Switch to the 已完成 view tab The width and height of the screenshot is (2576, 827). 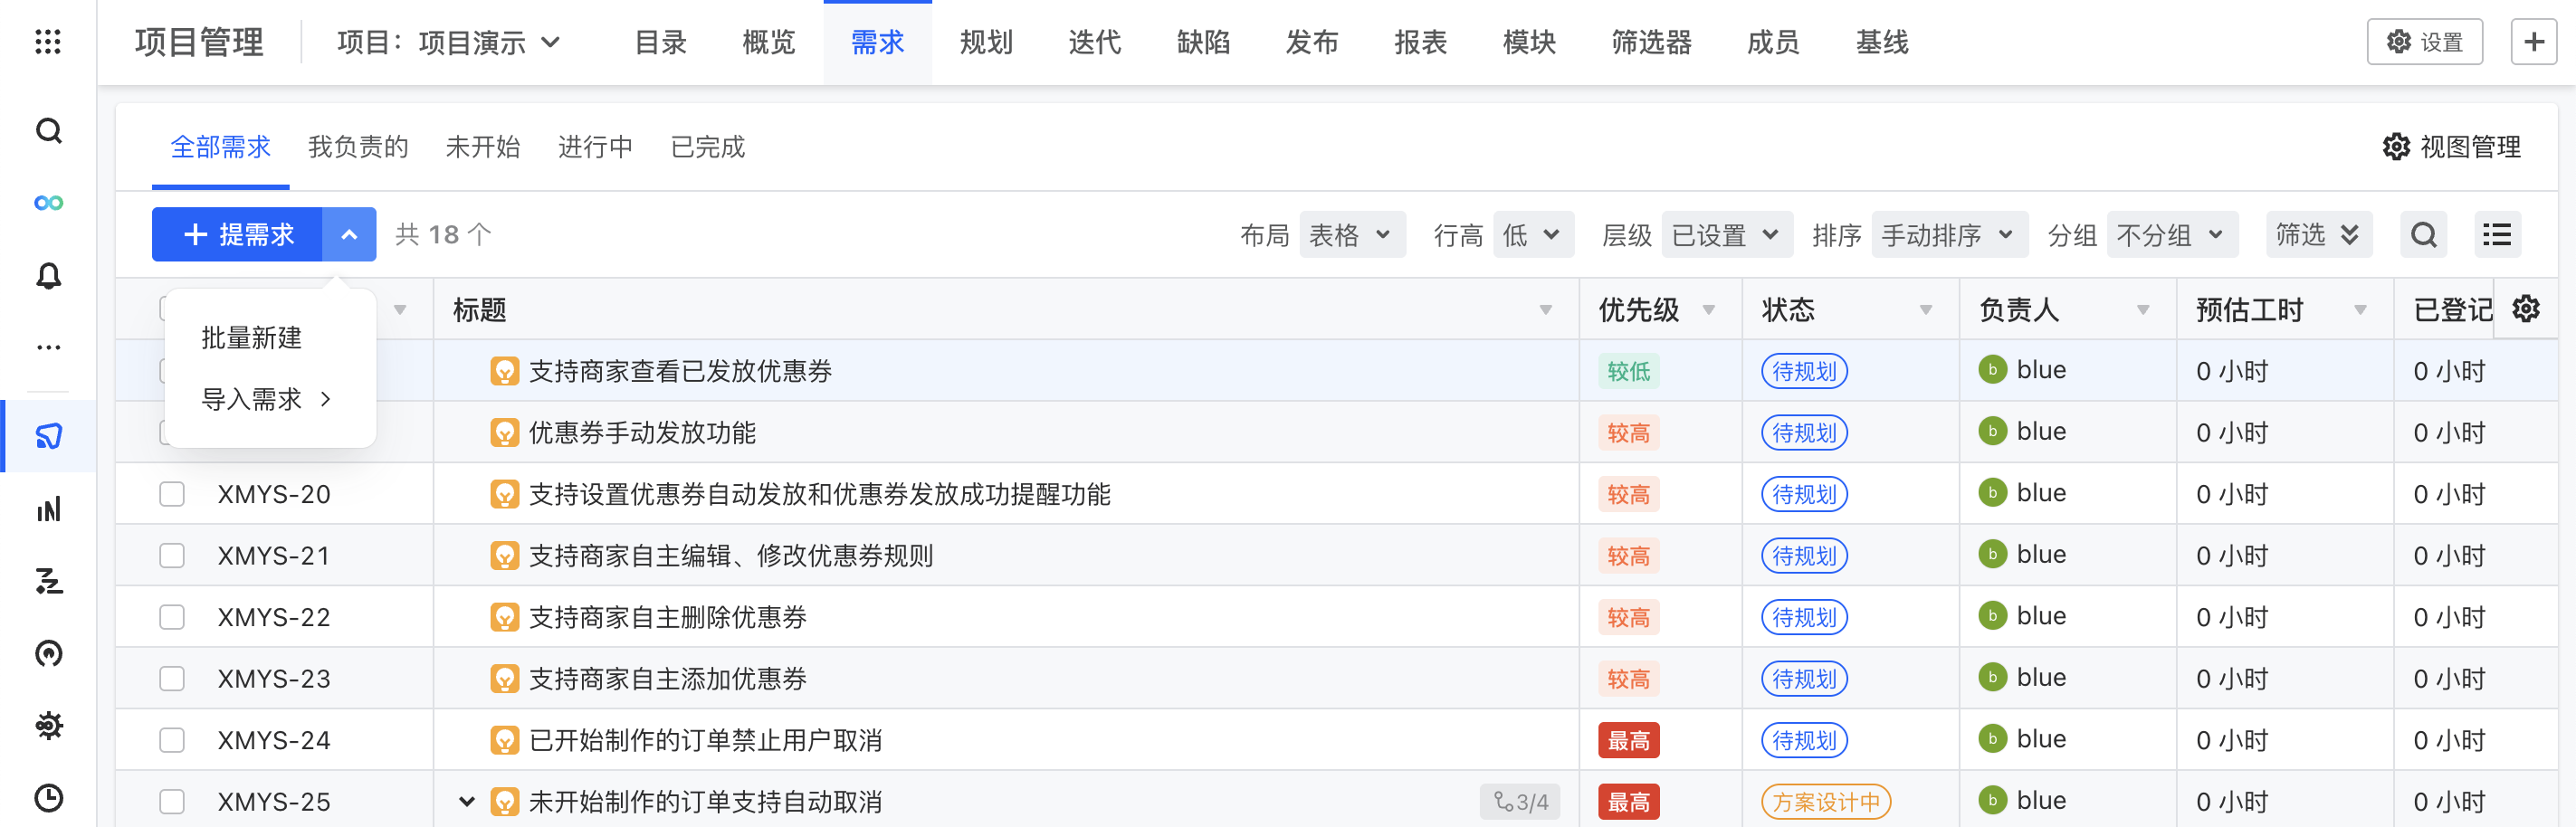pyautogui.click(x=707, y=147)
